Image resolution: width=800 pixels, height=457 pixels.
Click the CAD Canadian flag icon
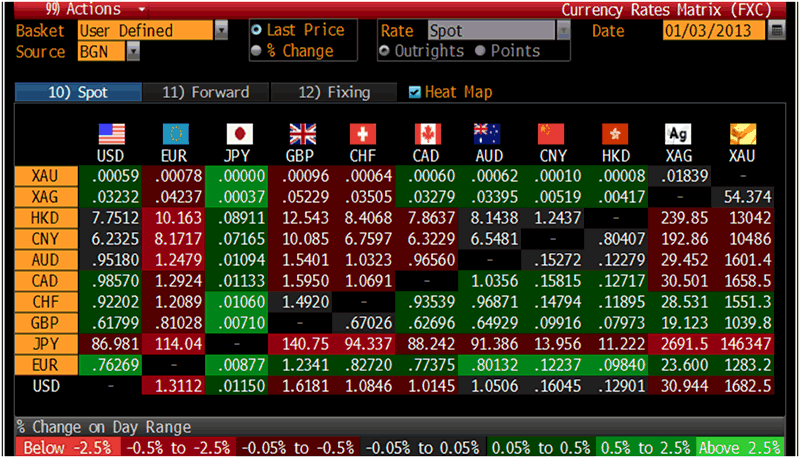427,135
